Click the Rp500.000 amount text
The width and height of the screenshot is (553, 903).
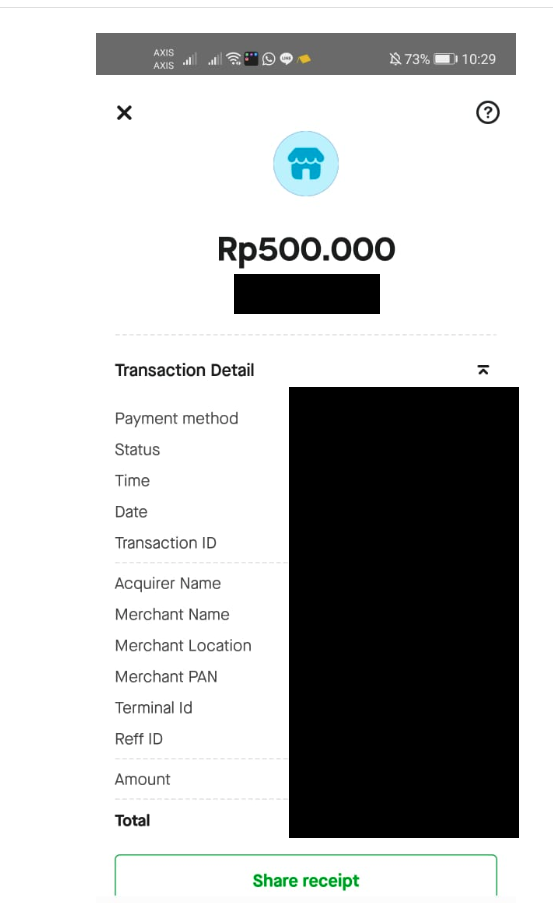pos(306,249)
